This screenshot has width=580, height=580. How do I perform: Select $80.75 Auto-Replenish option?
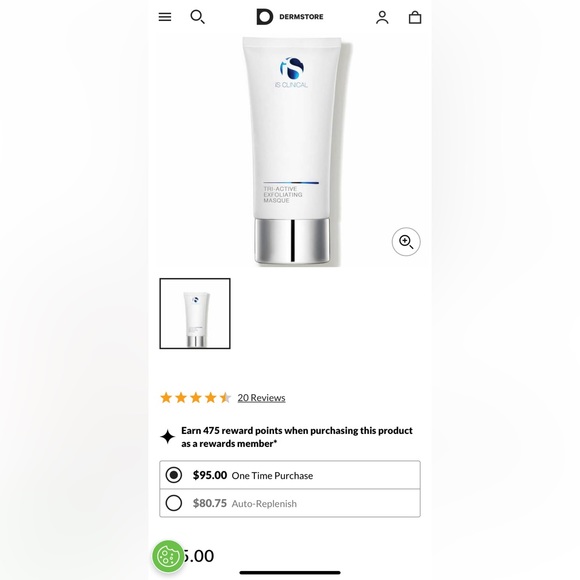pyautogui.click(x=290, y=503)
